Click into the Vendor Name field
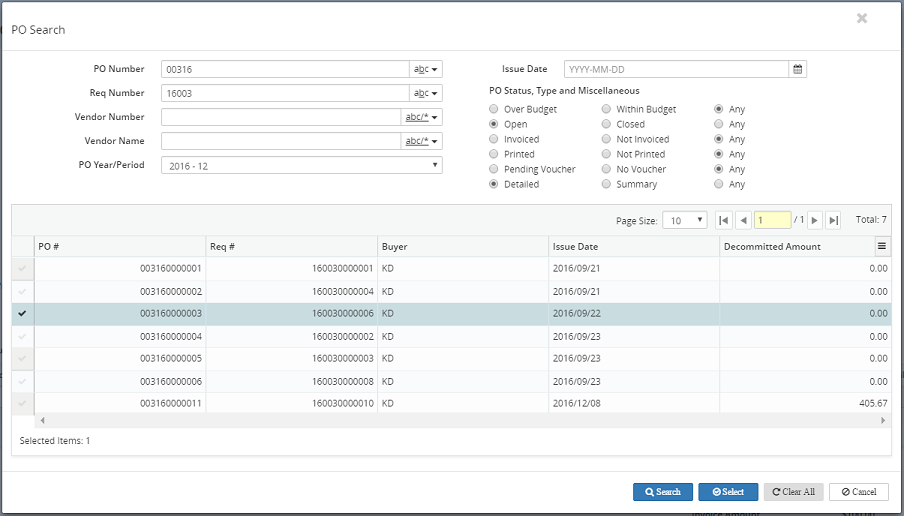 pos(280,141)
